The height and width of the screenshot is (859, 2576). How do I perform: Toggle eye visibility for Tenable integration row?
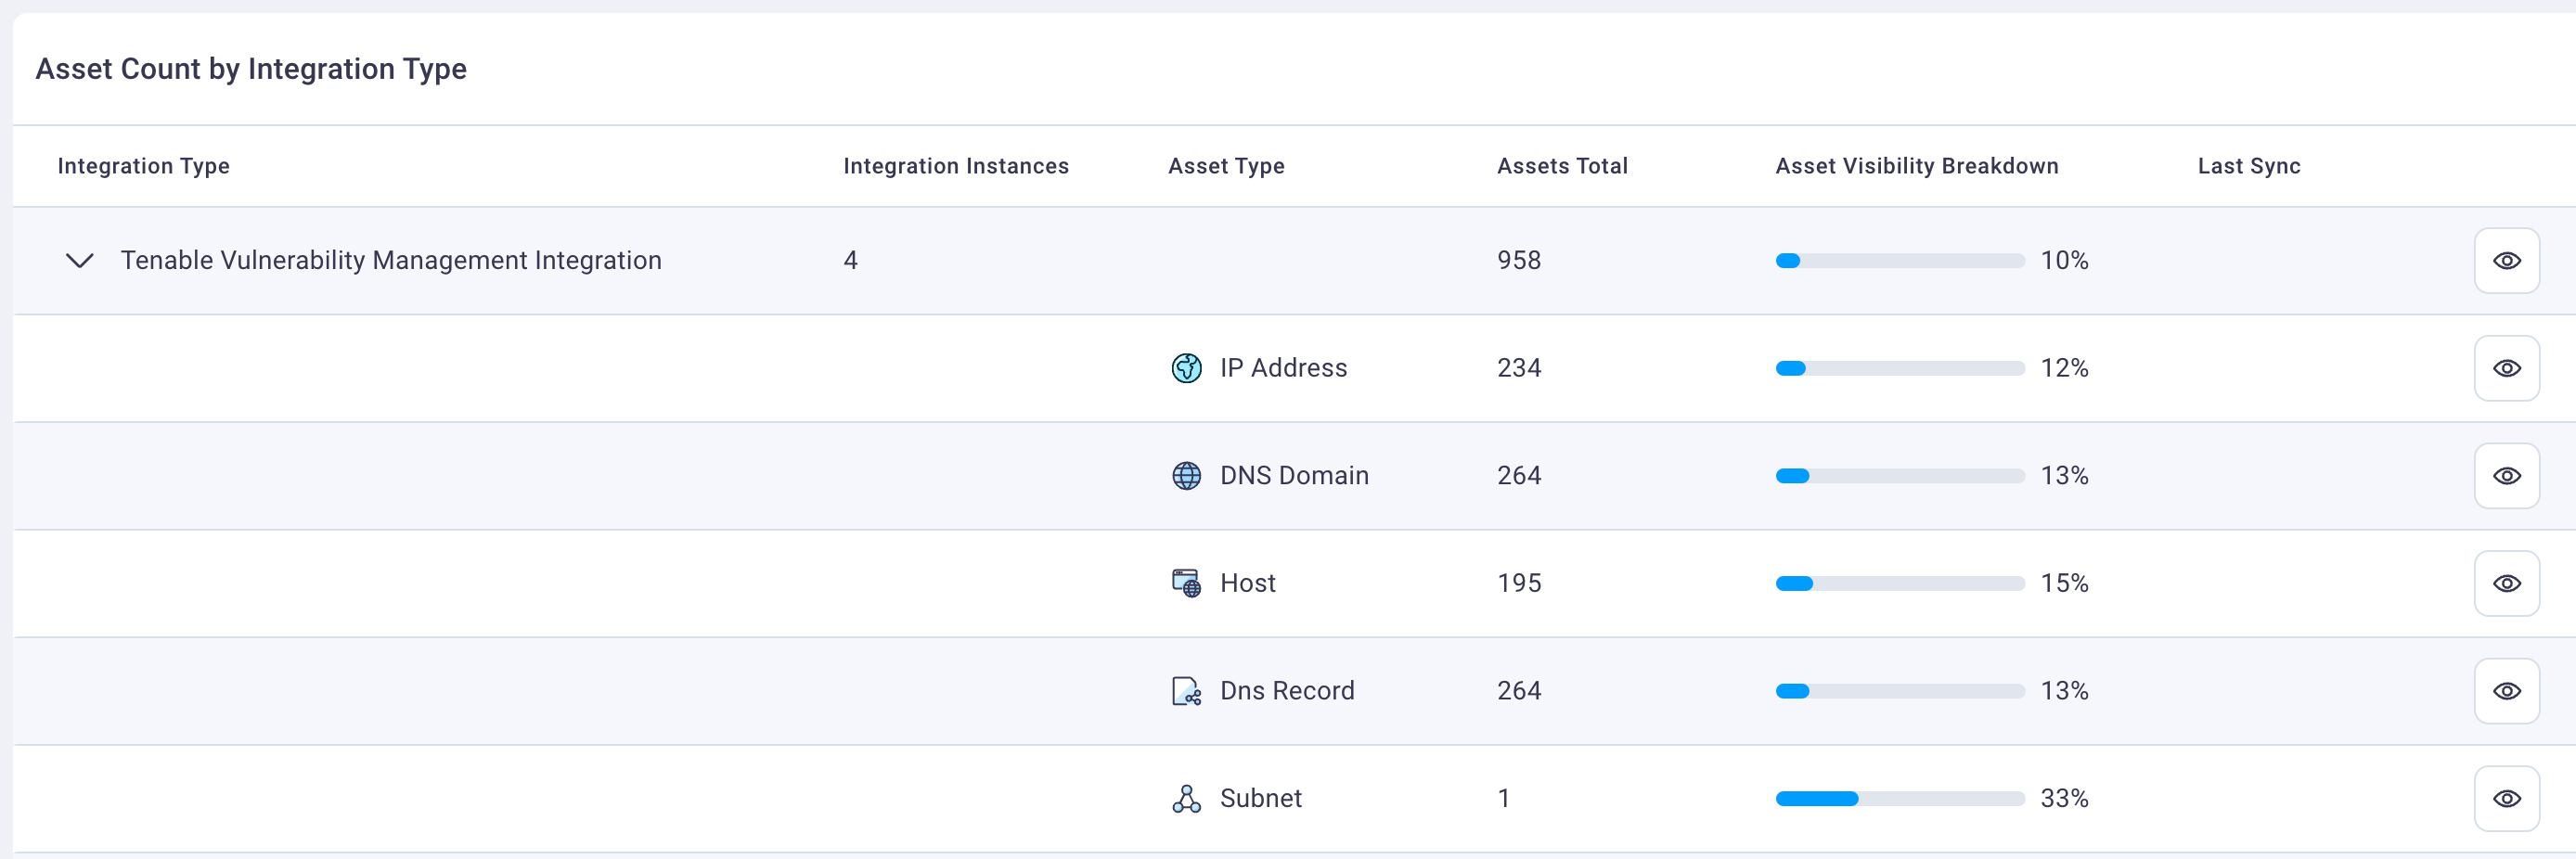[x=2506, y=261]
